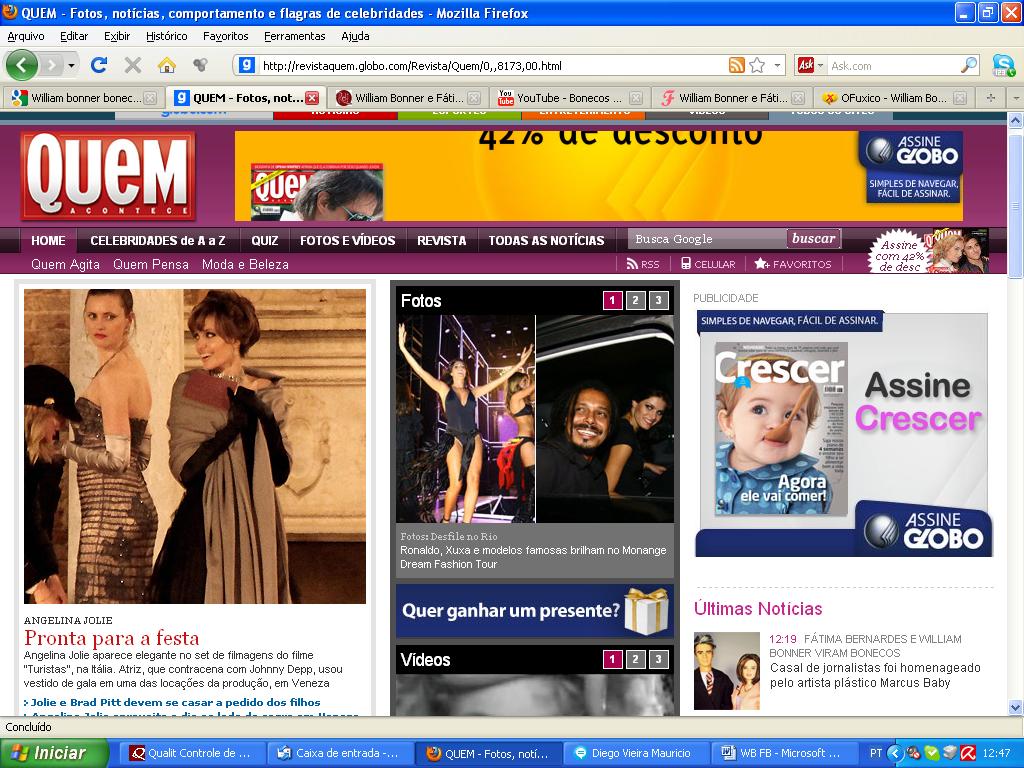1024x768 pixels.
Task: Open FOTOS E VÍDEOS section
Action: tap(347, 240)
